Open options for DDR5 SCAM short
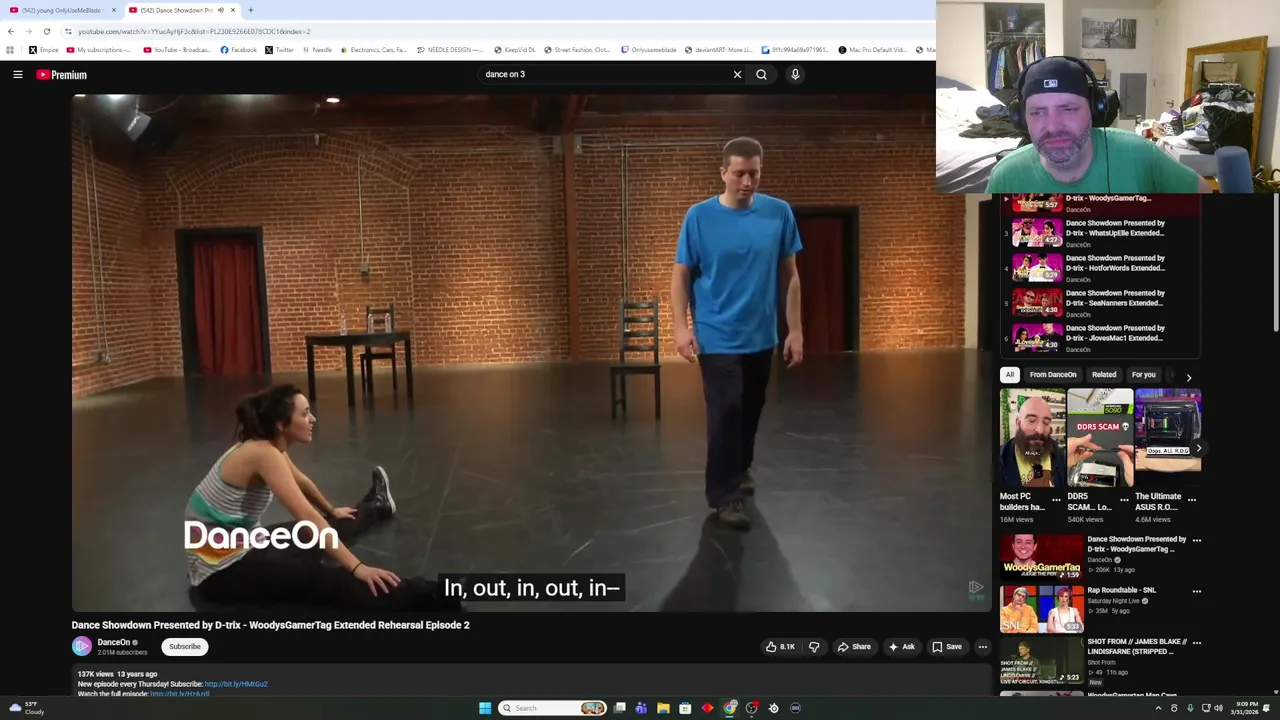 pos(1124,499)
